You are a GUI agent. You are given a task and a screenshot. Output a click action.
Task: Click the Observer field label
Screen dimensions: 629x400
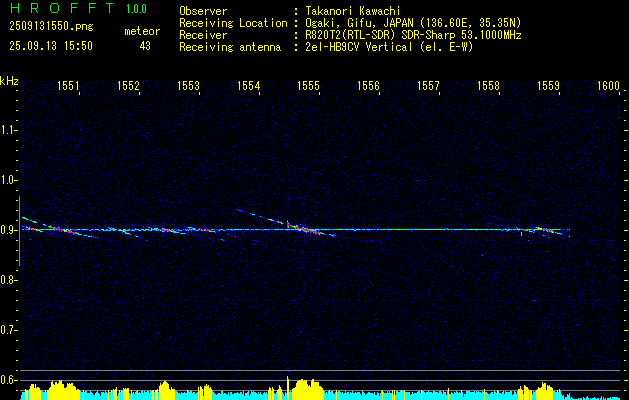(203, 11)
